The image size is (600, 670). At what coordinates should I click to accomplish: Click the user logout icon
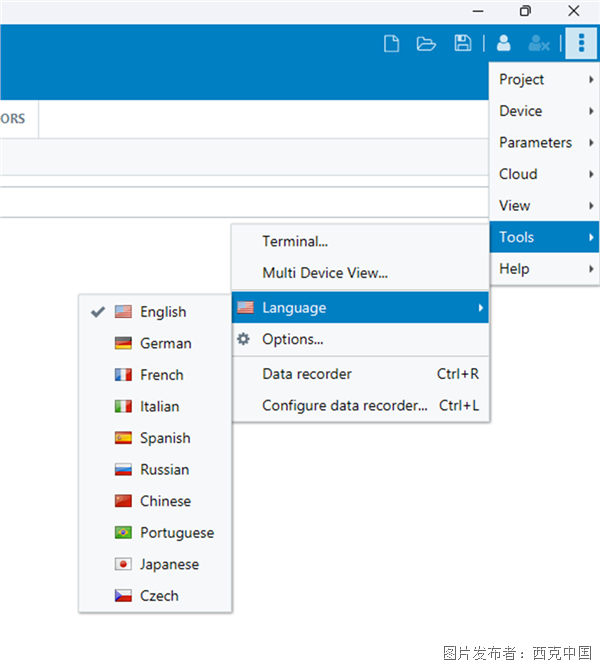coord(539,43)
